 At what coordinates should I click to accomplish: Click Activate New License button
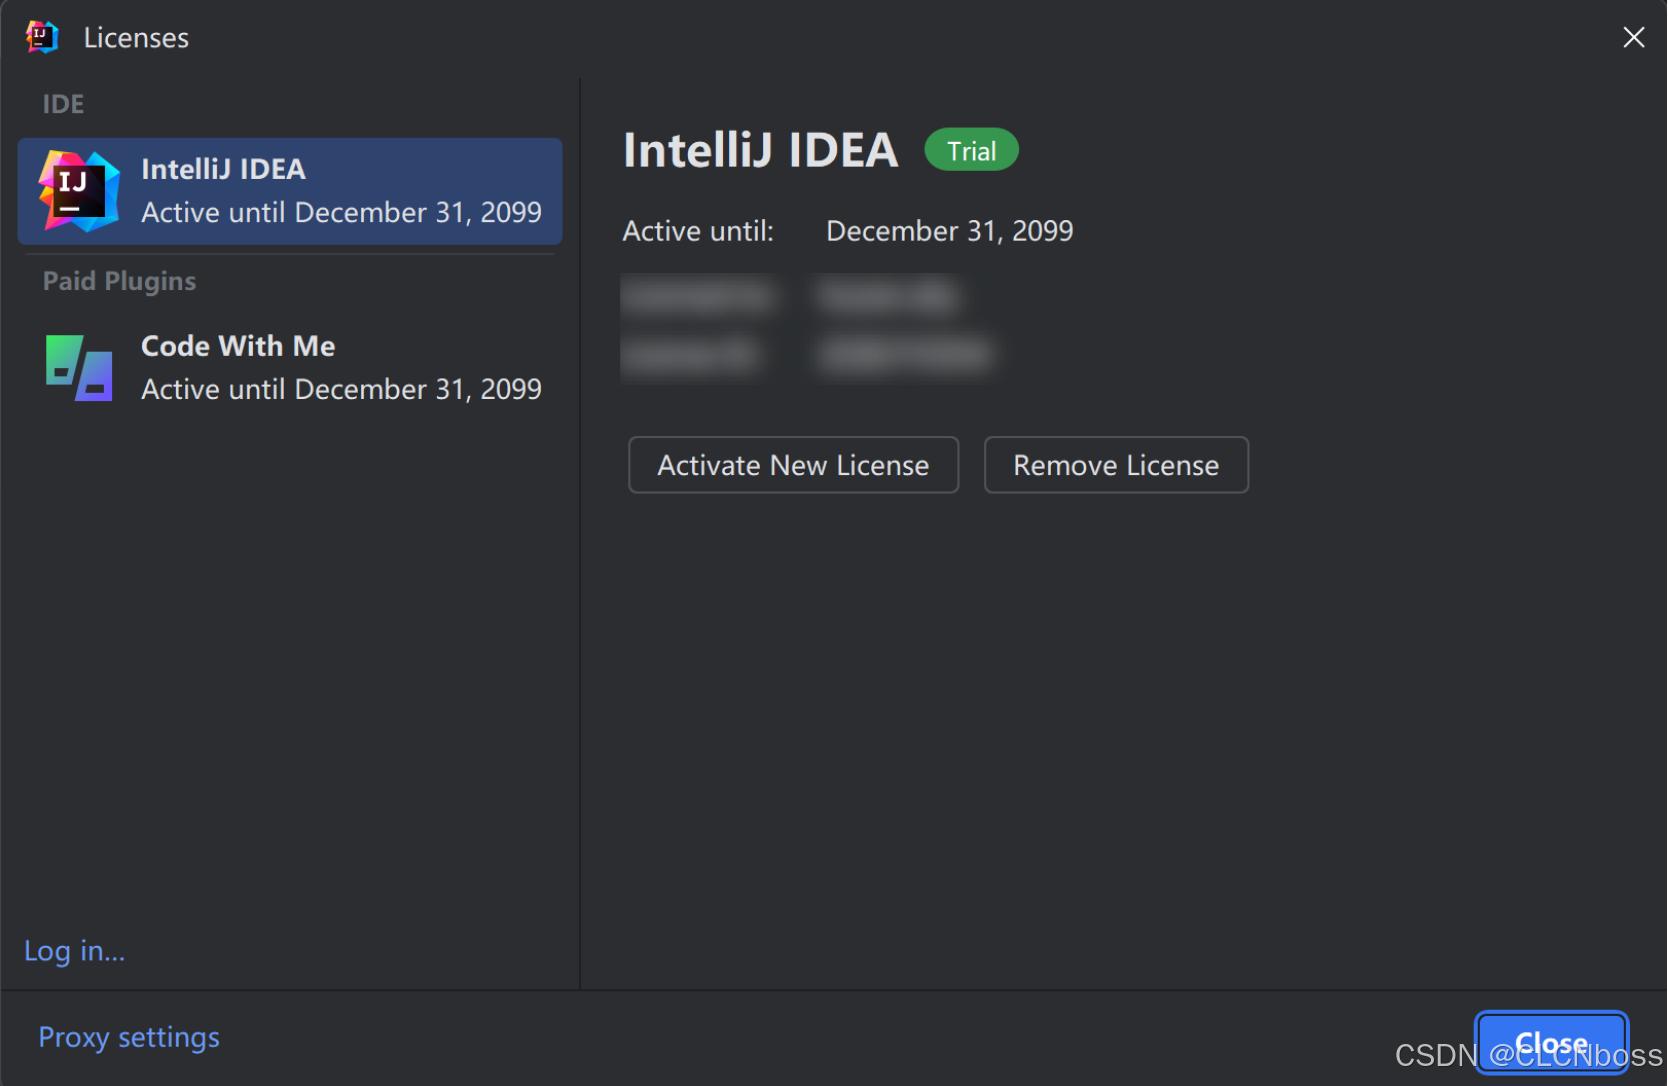point(793,465)
